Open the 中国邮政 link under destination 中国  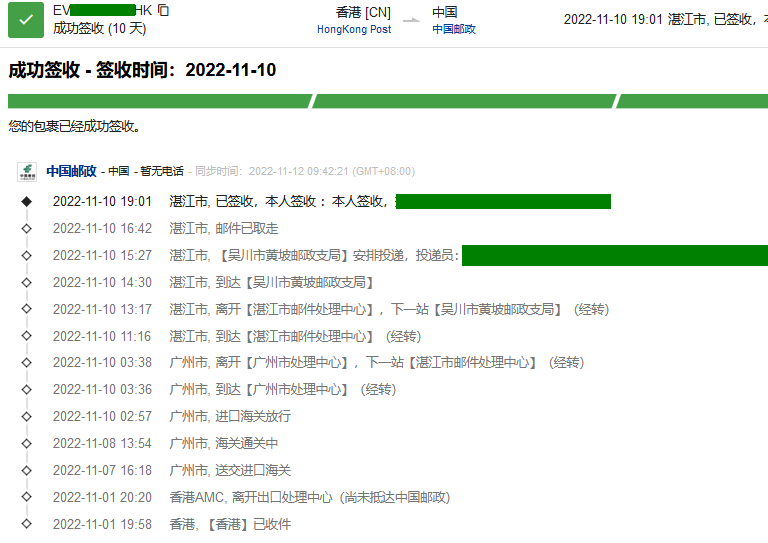coord(454,29)
